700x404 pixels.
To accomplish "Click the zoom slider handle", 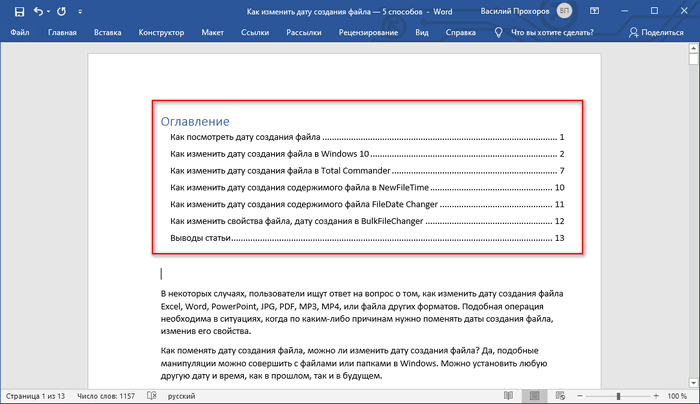I will tap(618, 396).
